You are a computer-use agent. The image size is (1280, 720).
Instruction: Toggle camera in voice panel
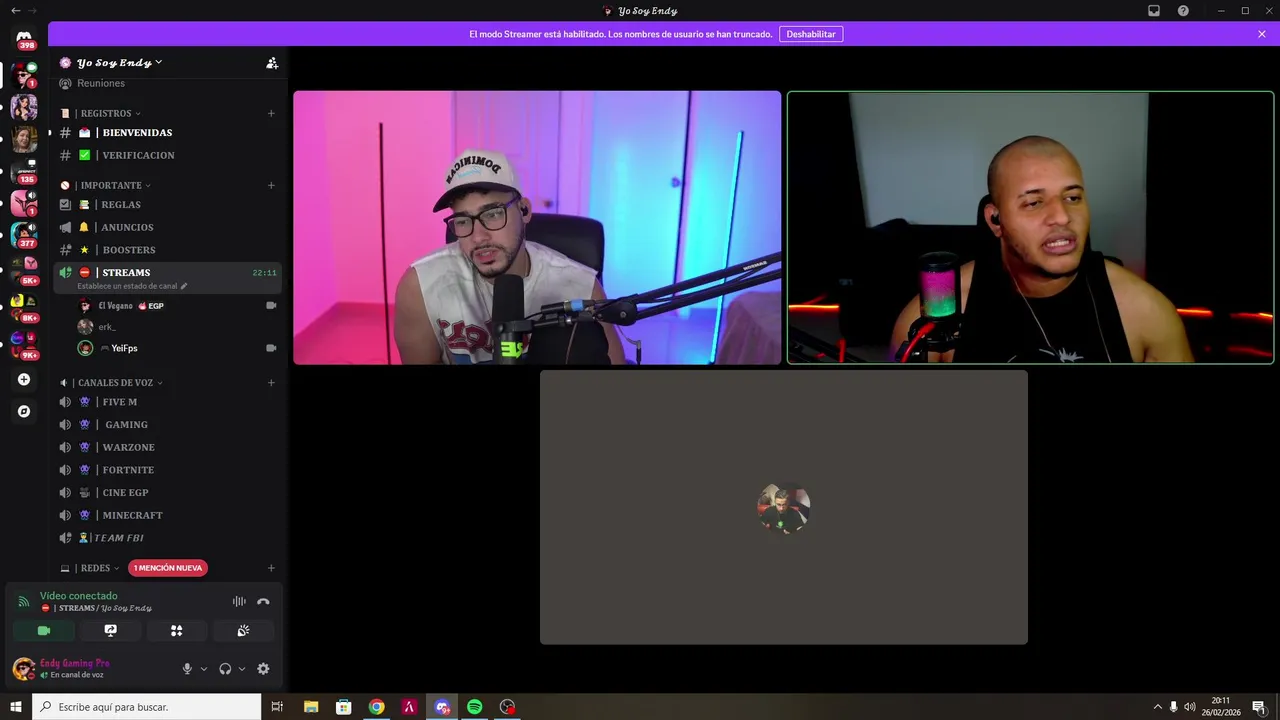[44, 631]
